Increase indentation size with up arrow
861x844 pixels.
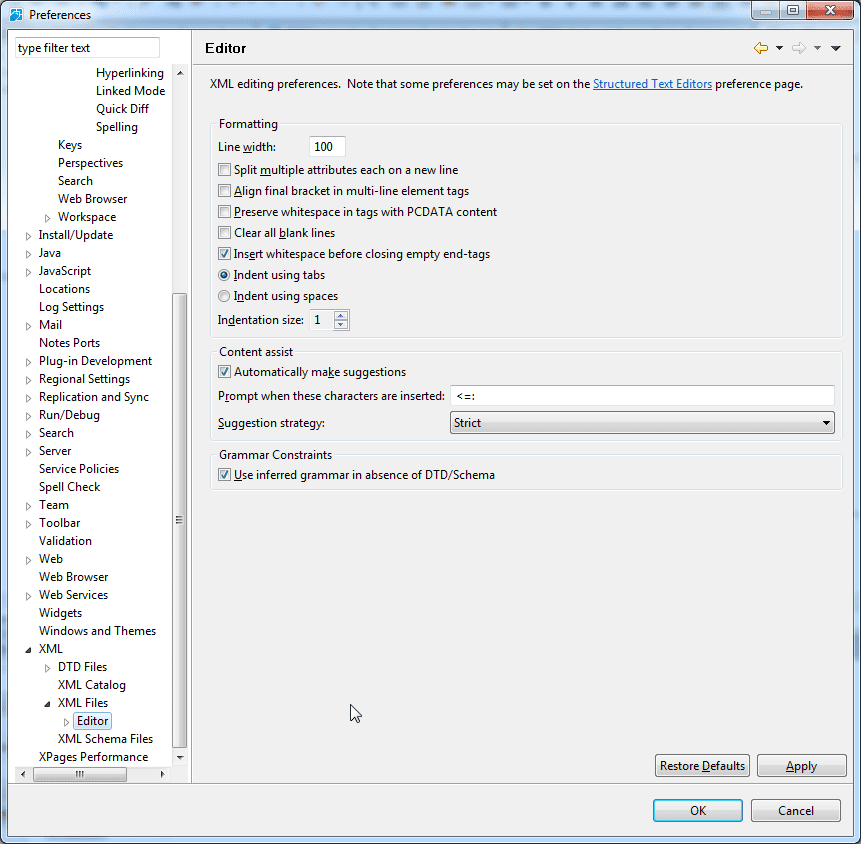point(341,316)
